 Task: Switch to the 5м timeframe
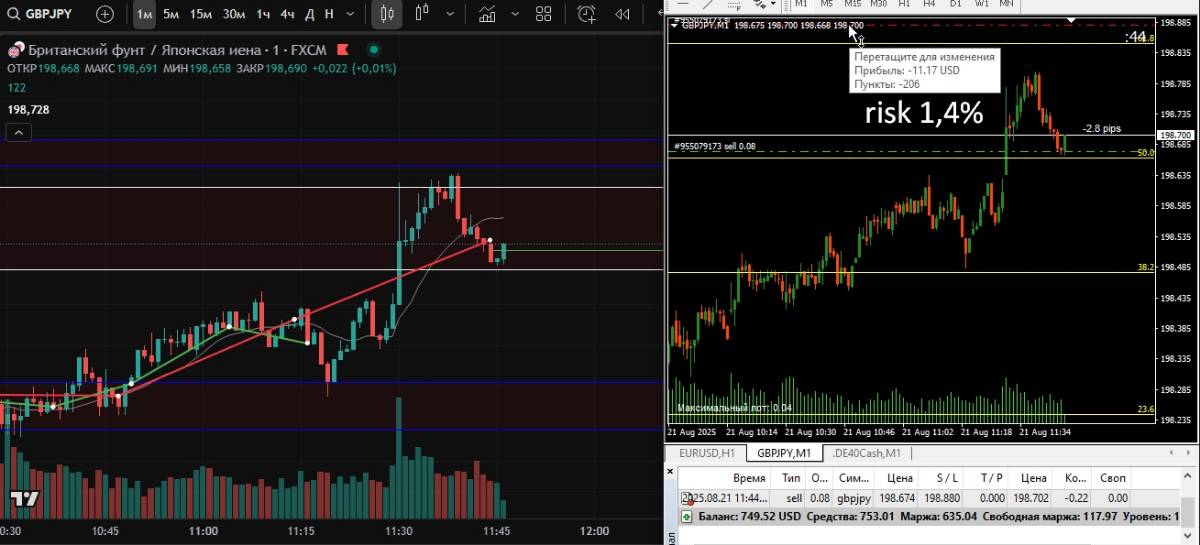171,14
